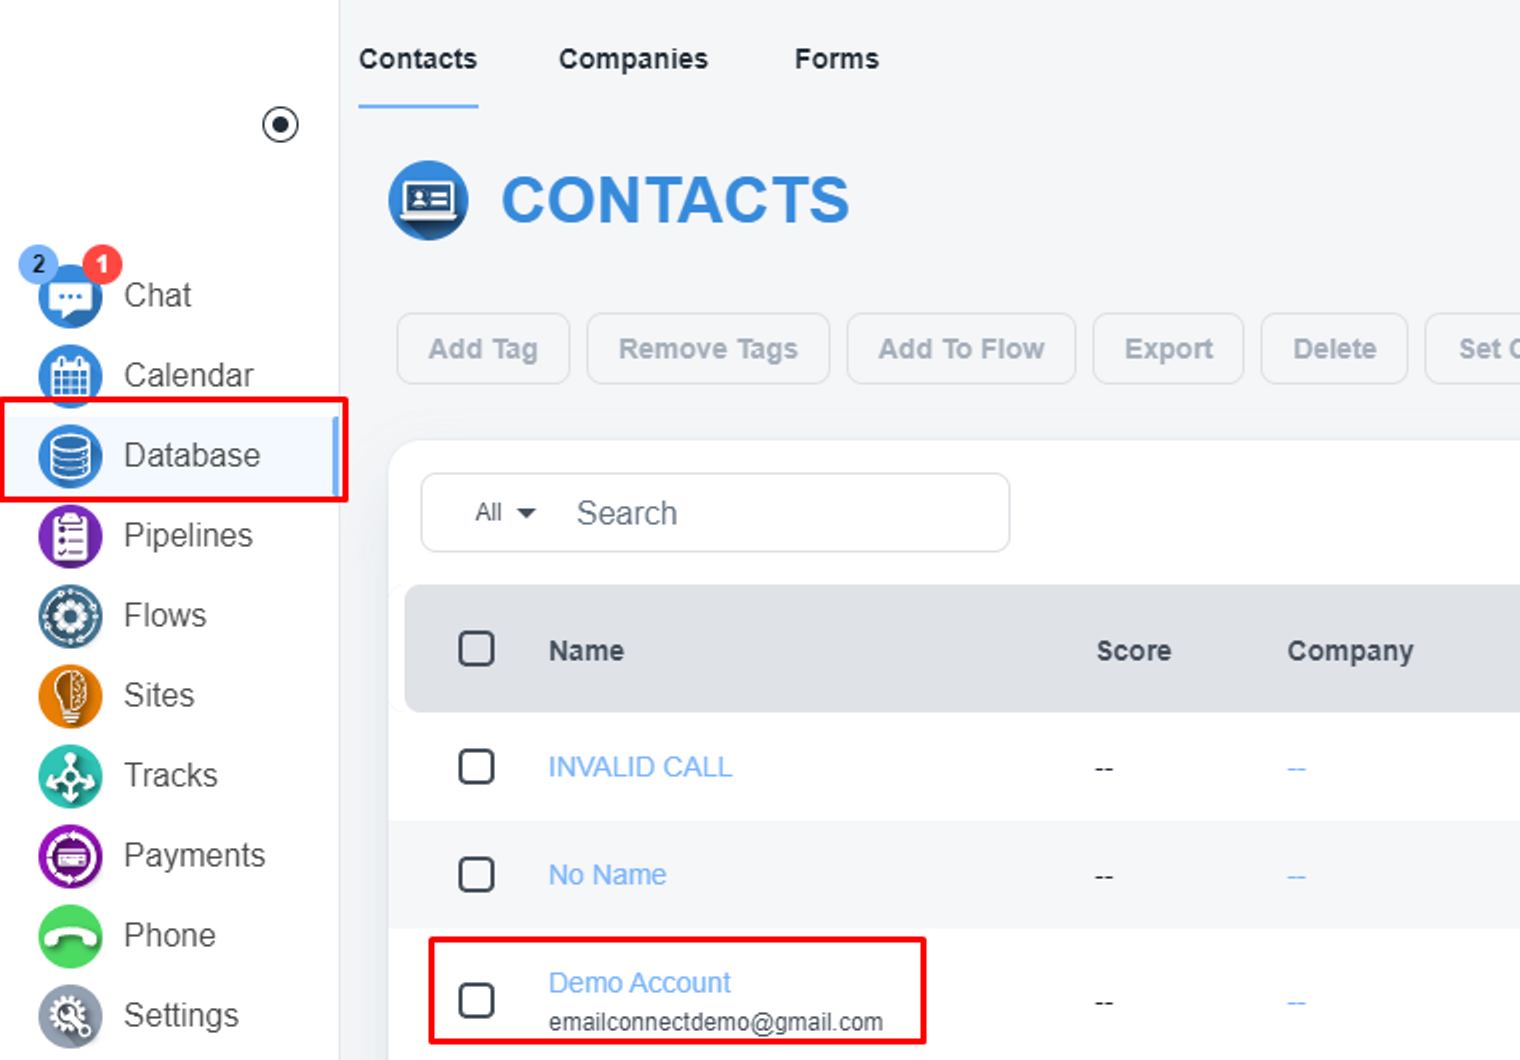Open the Flows gear icon

[70, 616]
